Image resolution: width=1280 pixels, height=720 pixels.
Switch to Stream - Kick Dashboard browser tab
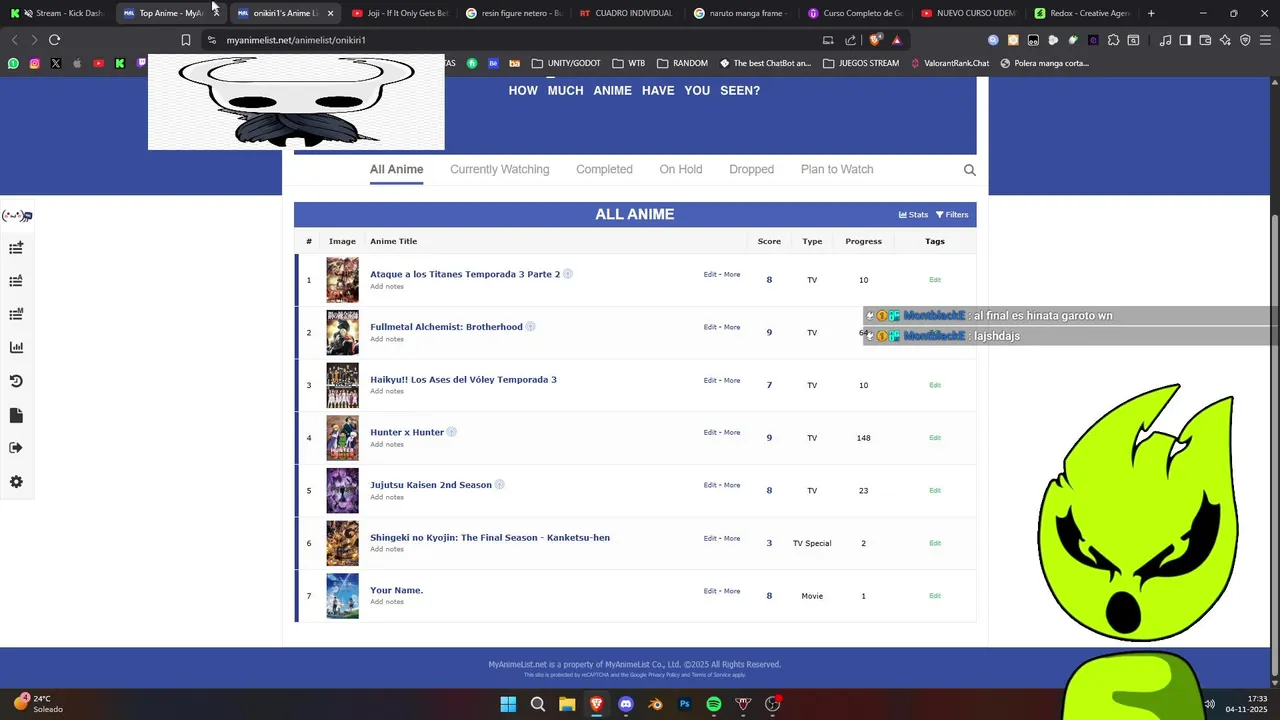[x=58, y=13]
